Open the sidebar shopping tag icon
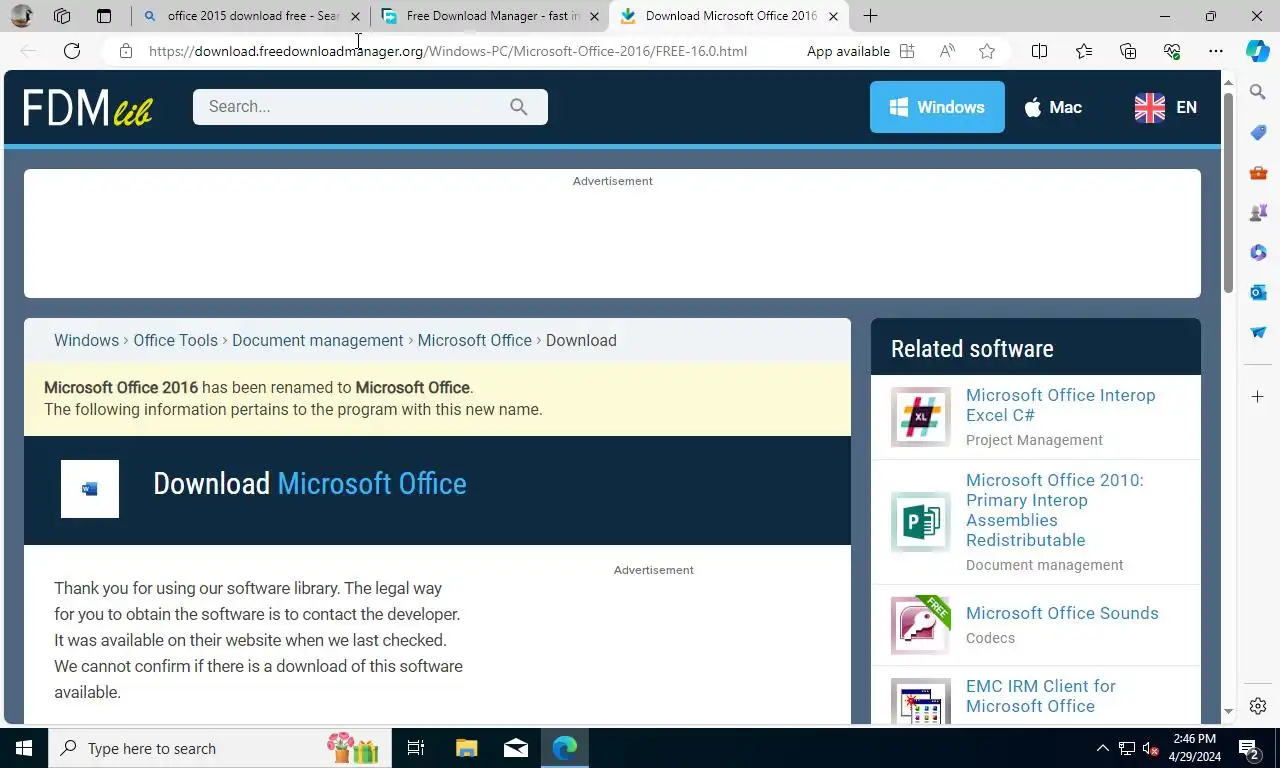The height and width of the screenshot is (768, 1280). (1258, 133)
